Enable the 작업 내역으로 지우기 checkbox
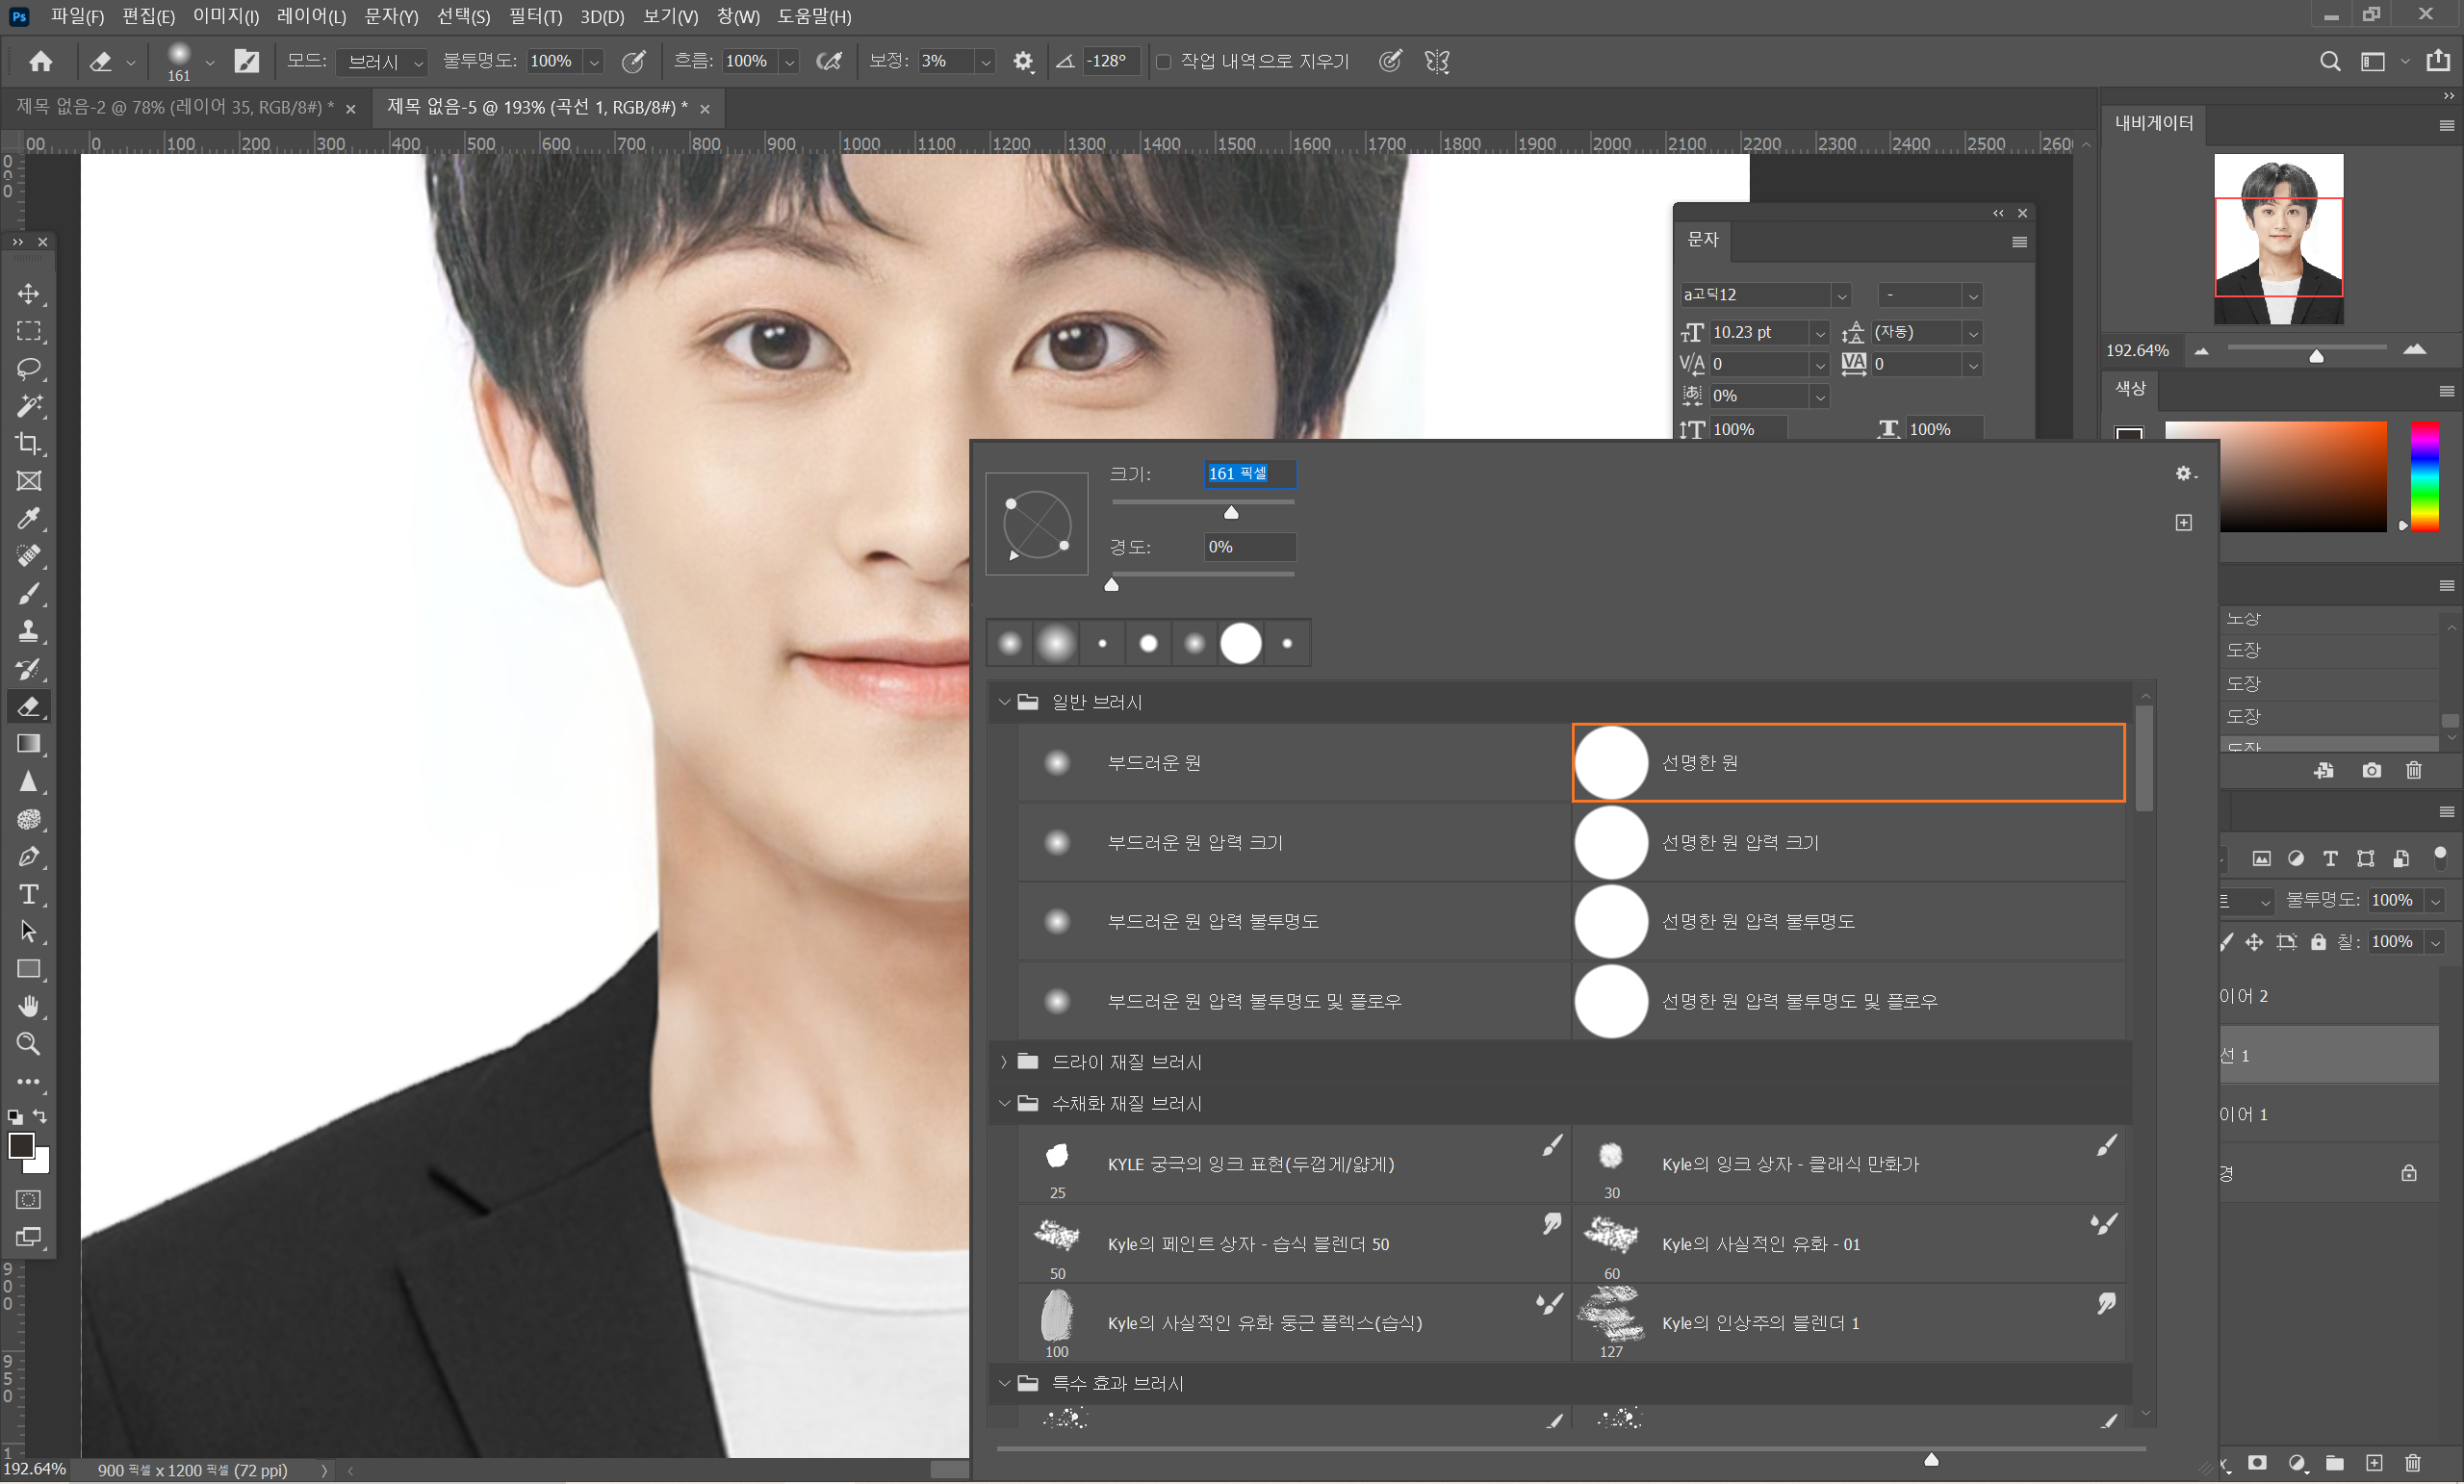 point(1164,62)
